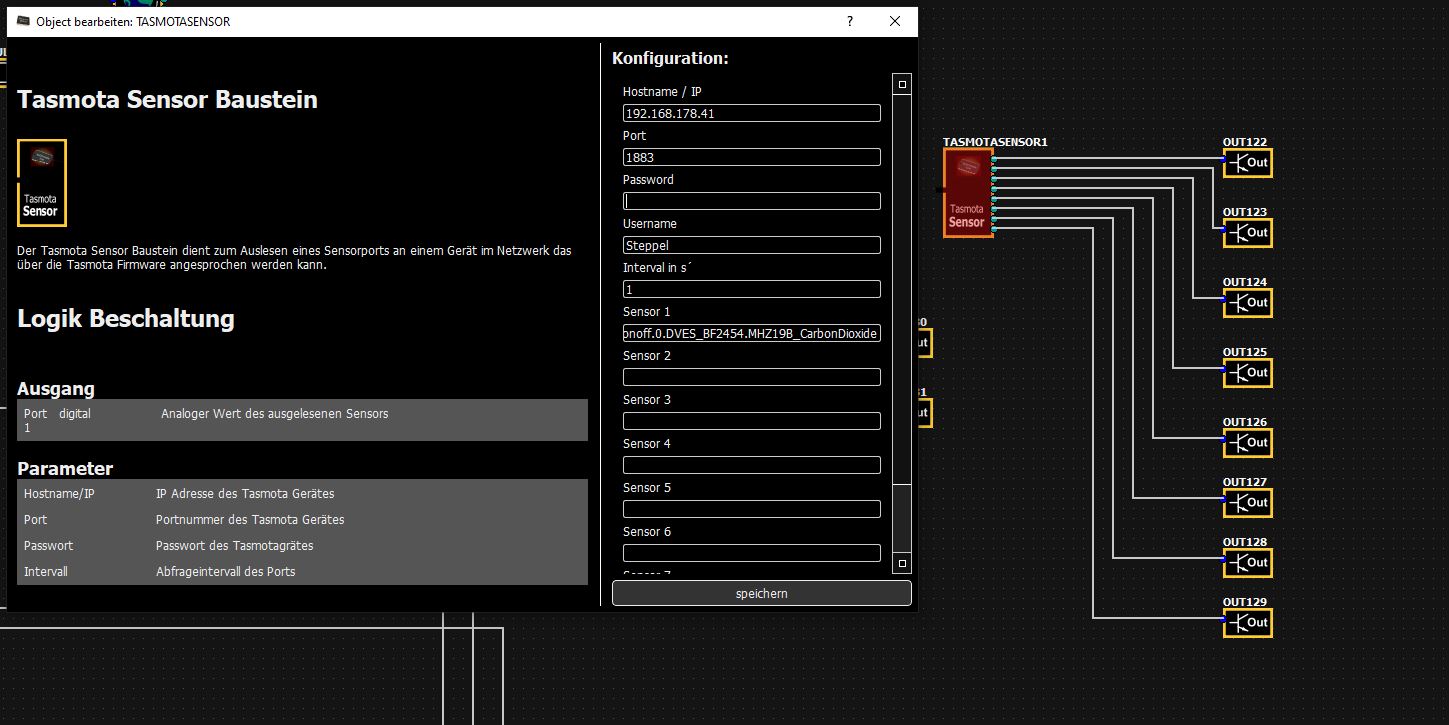Select the OUT123 output block
The height and width of the screenshot is (725, 1449).
(1248, 233)
